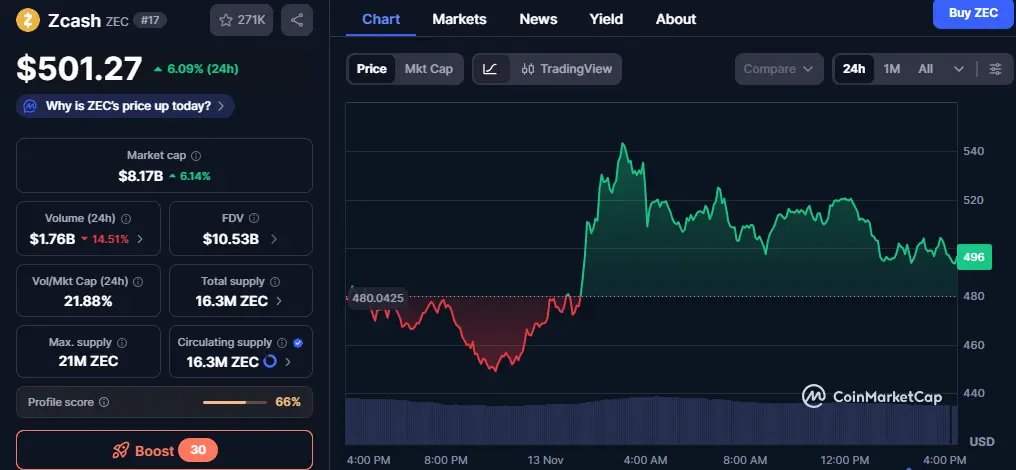This screenshot has width=1016, height=470.
Task: Open chart settings sliders icon
Action: 994,69
